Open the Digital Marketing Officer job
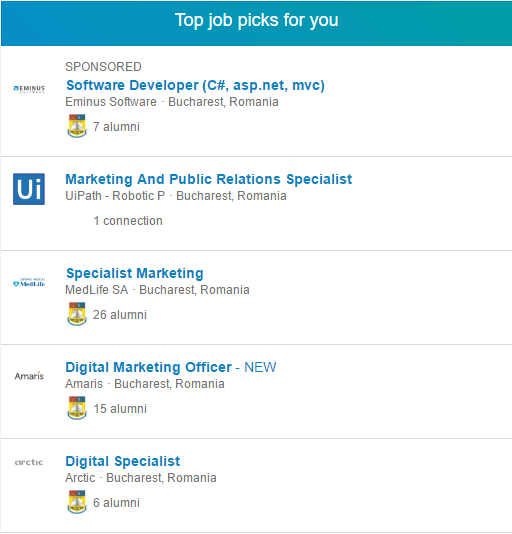 pyautogui.click(x=149, y=367)
